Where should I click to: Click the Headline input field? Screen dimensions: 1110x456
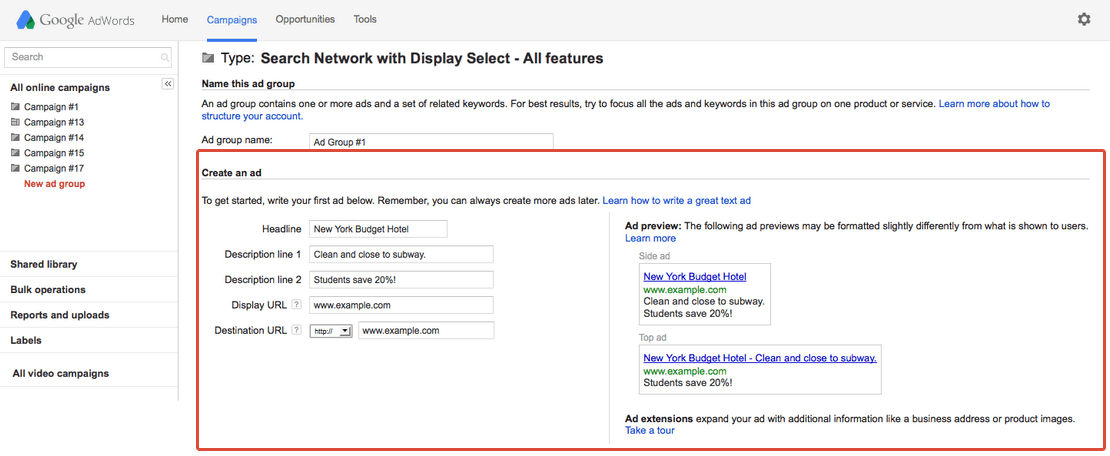click(378, 229)
